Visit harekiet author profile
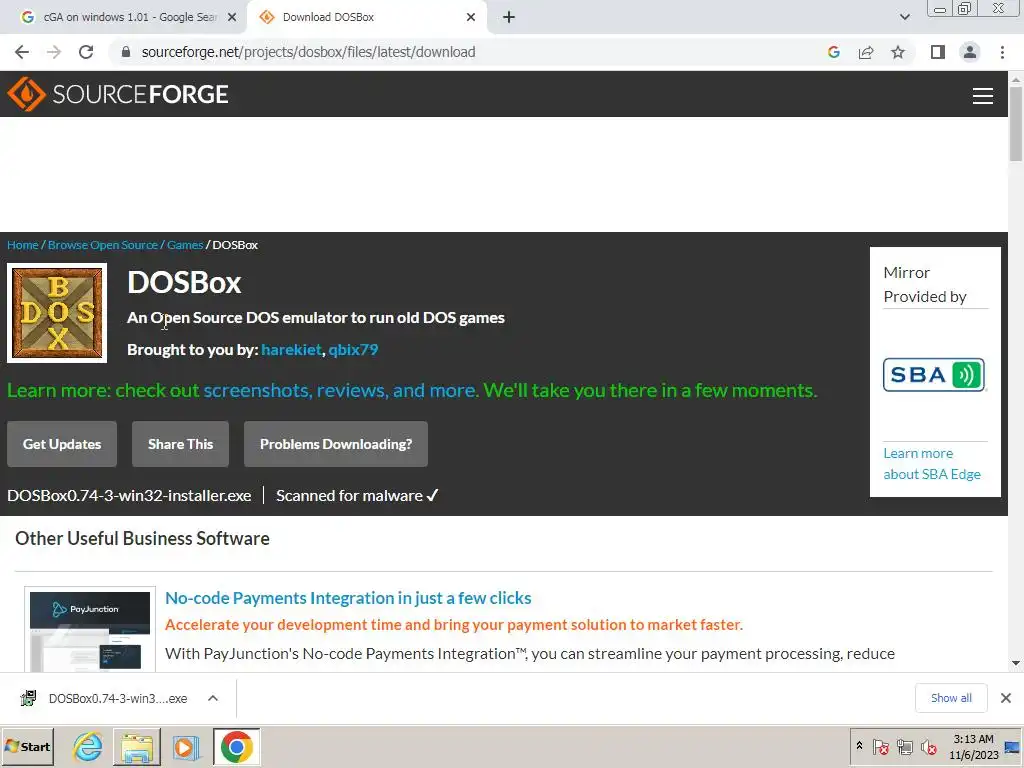 pyautogui.click(x=291, y=349)
